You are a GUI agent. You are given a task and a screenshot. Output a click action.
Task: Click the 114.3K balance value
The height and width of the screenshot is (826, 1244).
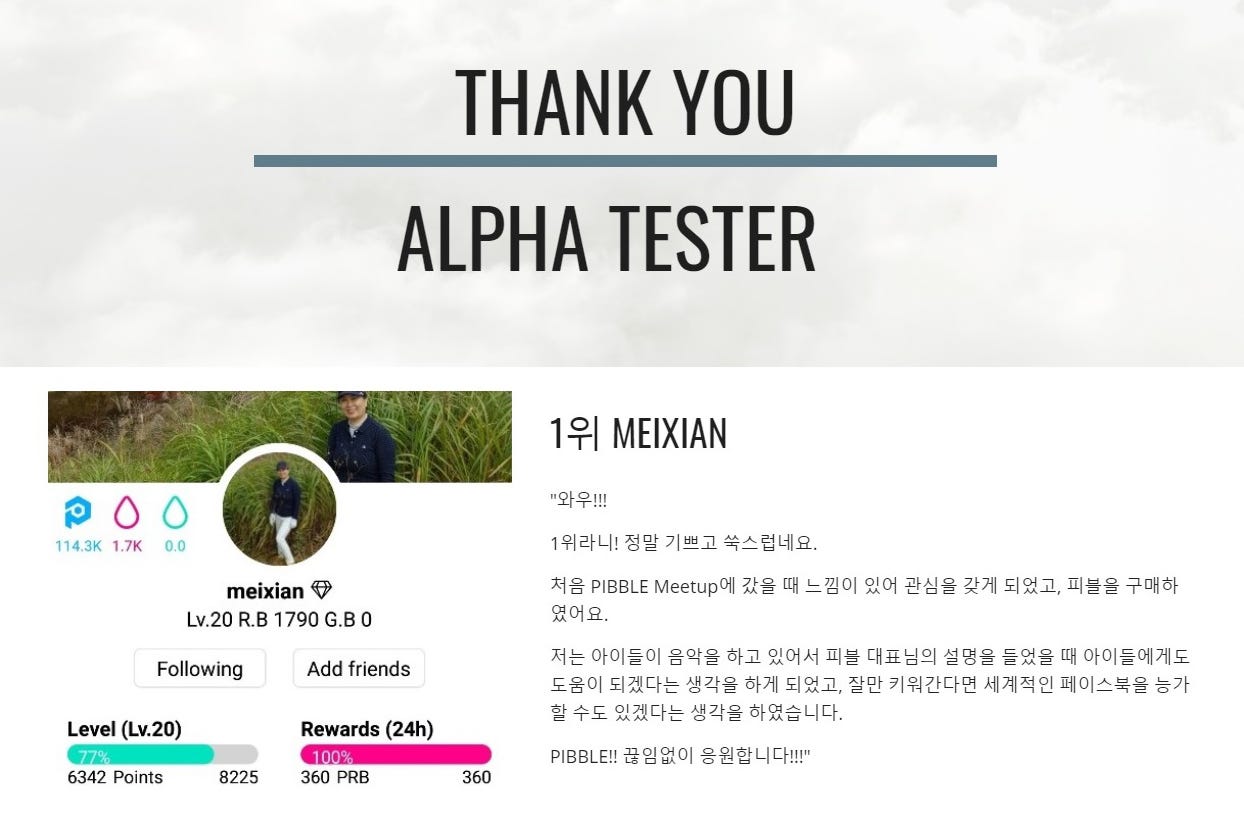pyautogui.click(x=78, y=546)
